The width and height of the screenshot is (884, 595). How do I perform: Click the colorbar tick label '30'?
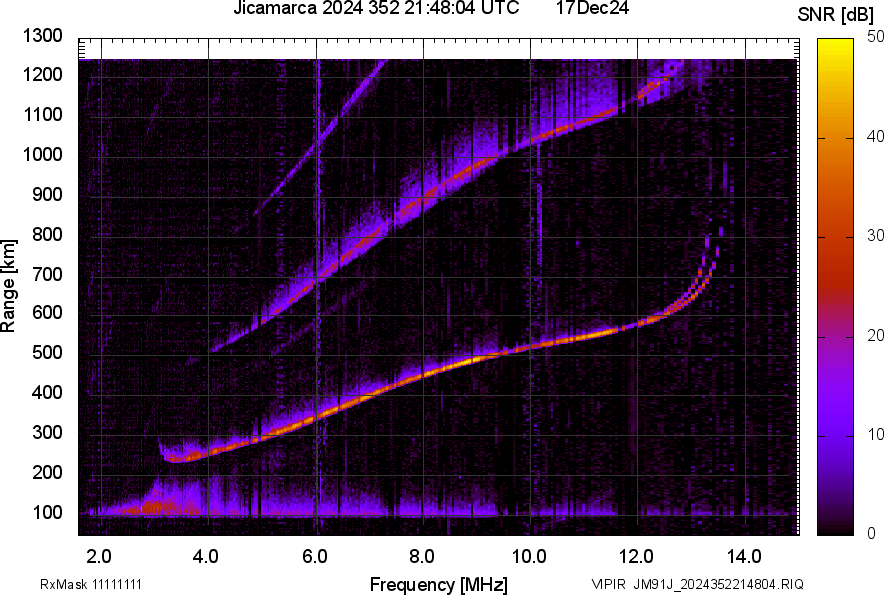[875, 235]
